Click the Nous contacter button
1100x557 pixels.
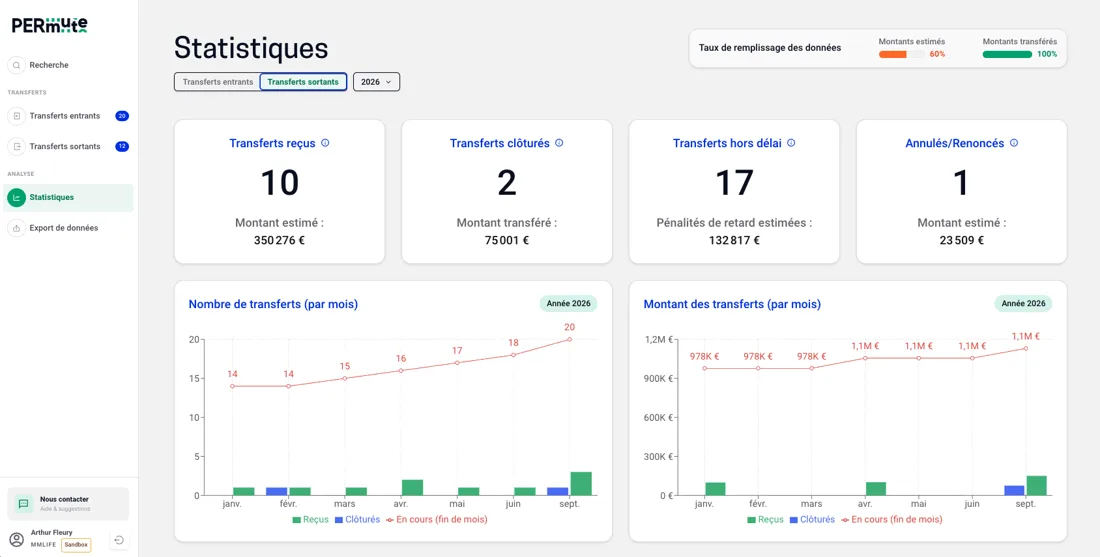(x=68, y=504)
